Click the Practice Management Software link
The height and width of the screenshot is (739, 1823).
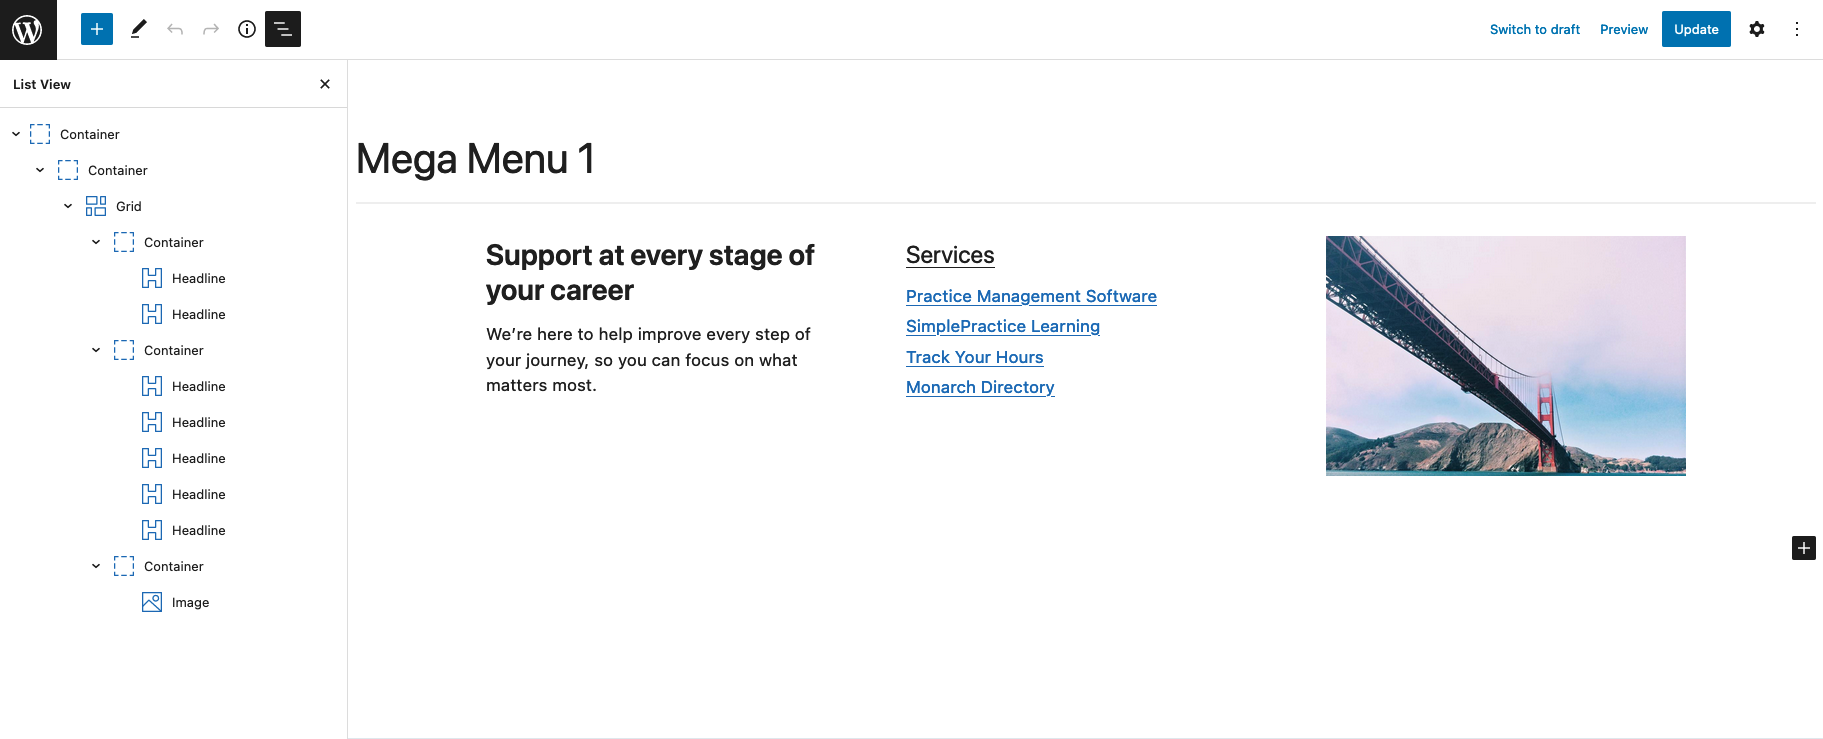tap(1031, 296)
